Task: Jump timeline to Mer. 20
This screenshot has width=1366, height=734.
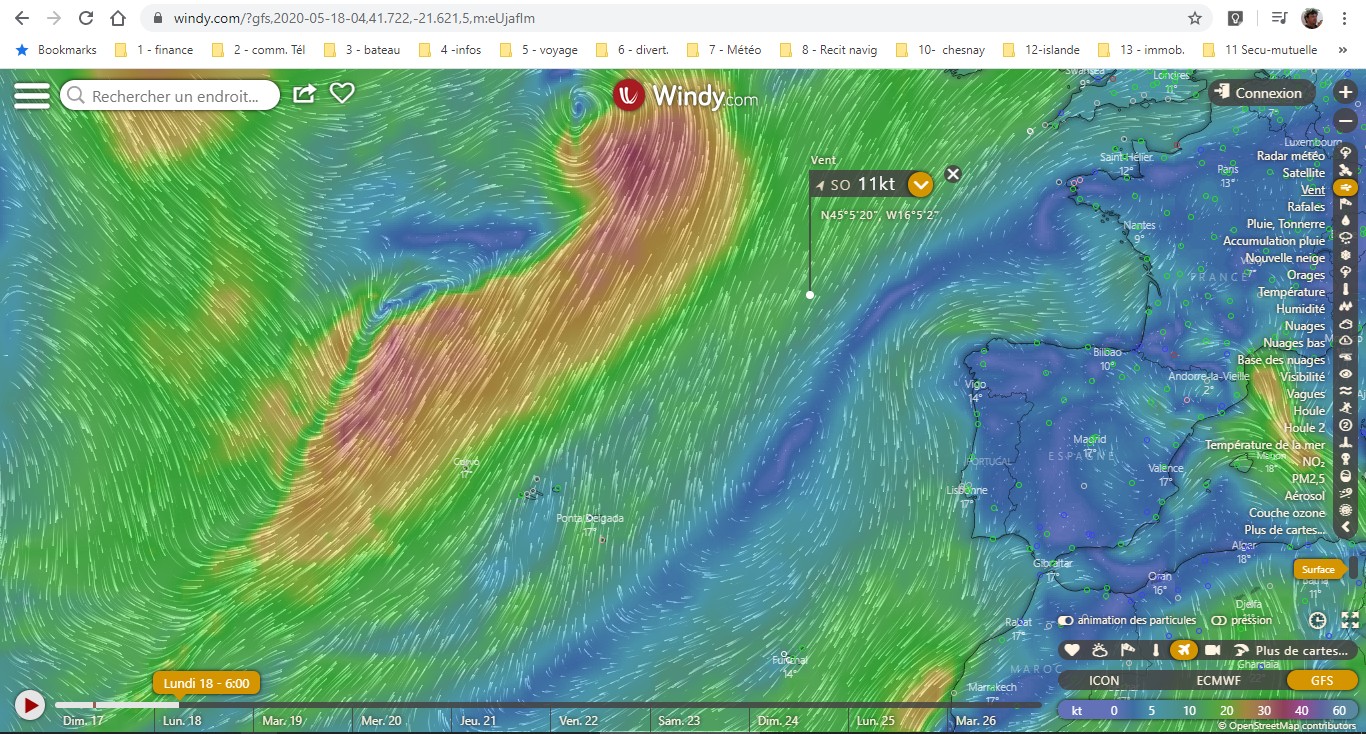Action: (x=381, y=720)
